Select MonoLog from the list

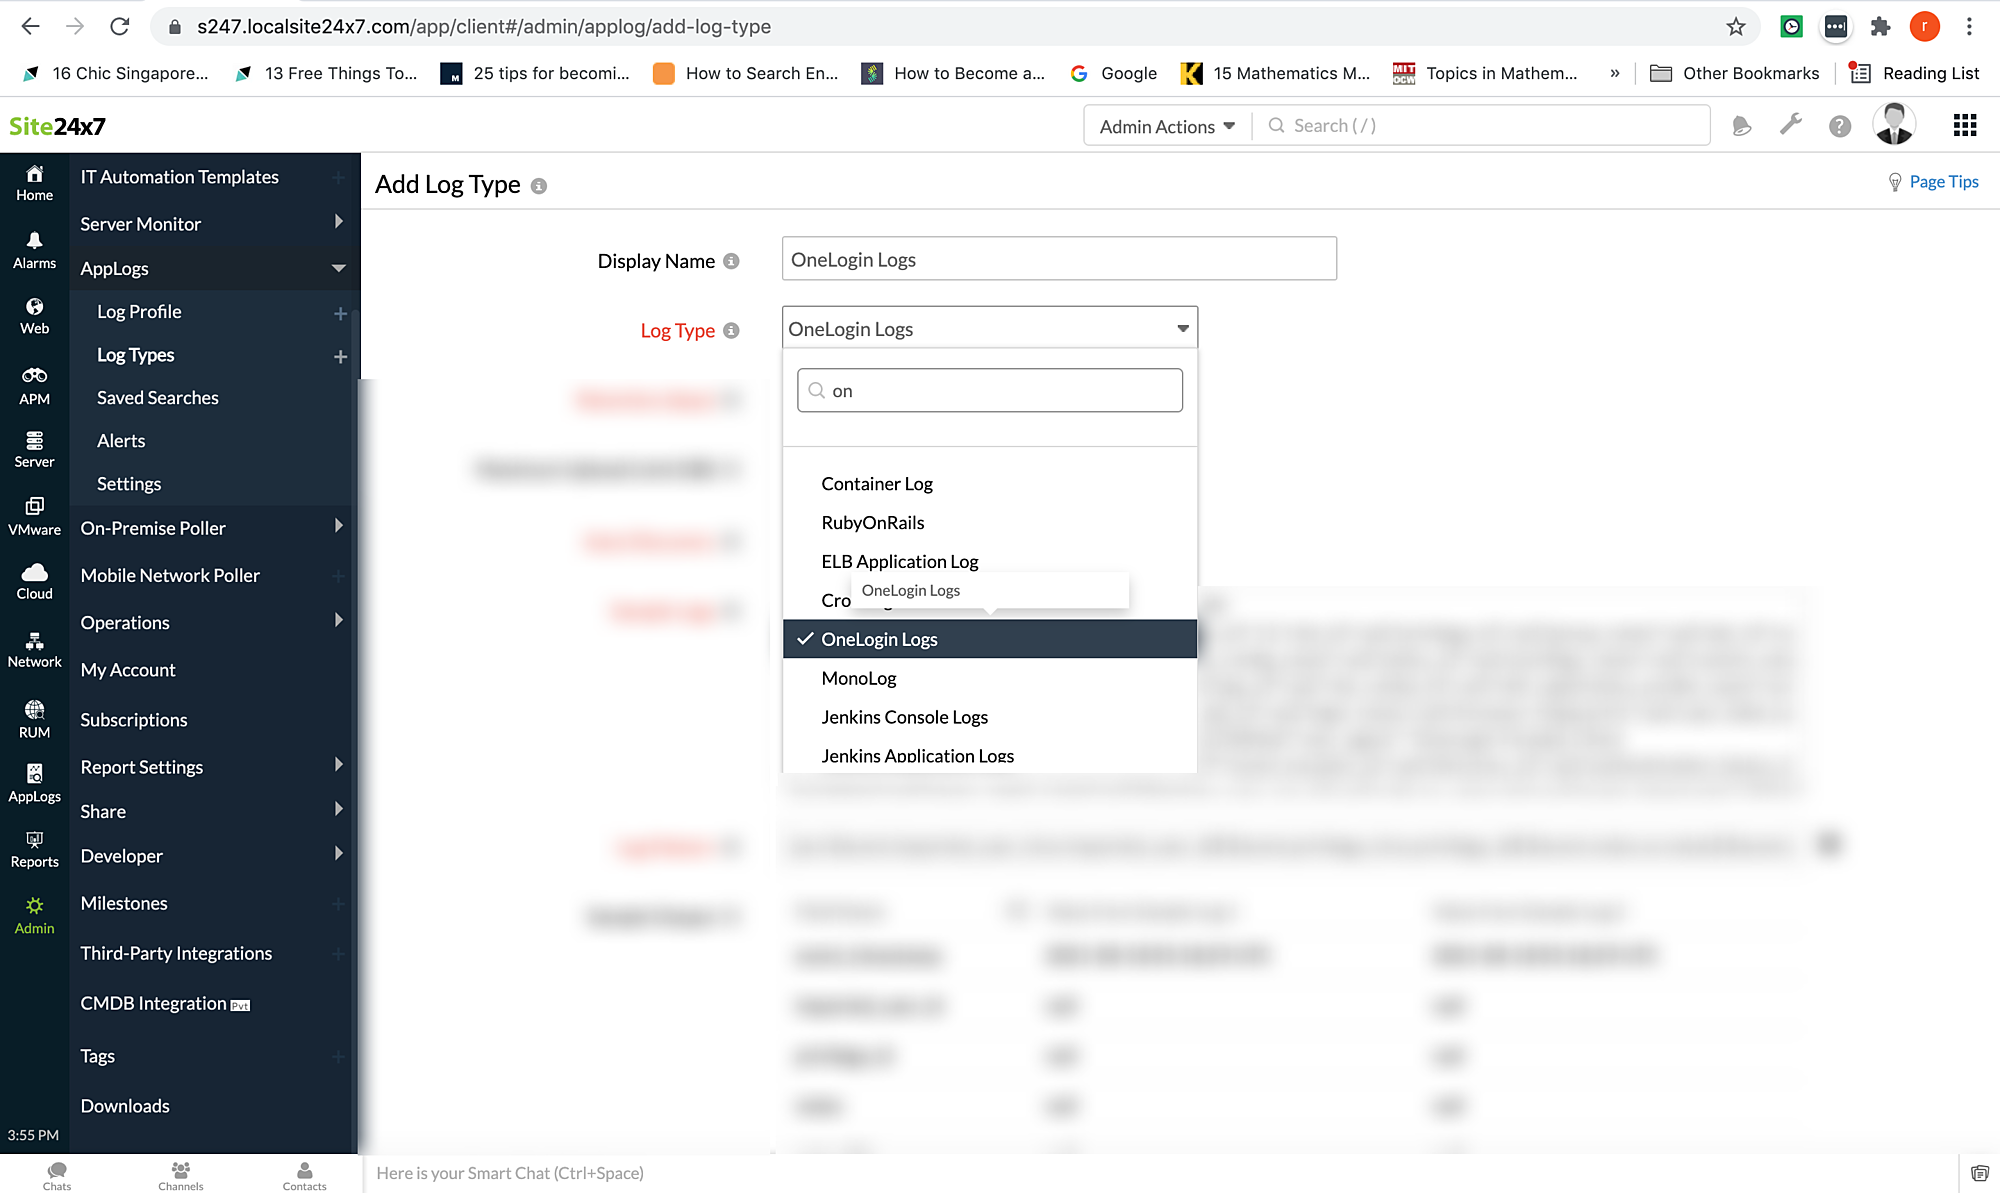(858, 678)
